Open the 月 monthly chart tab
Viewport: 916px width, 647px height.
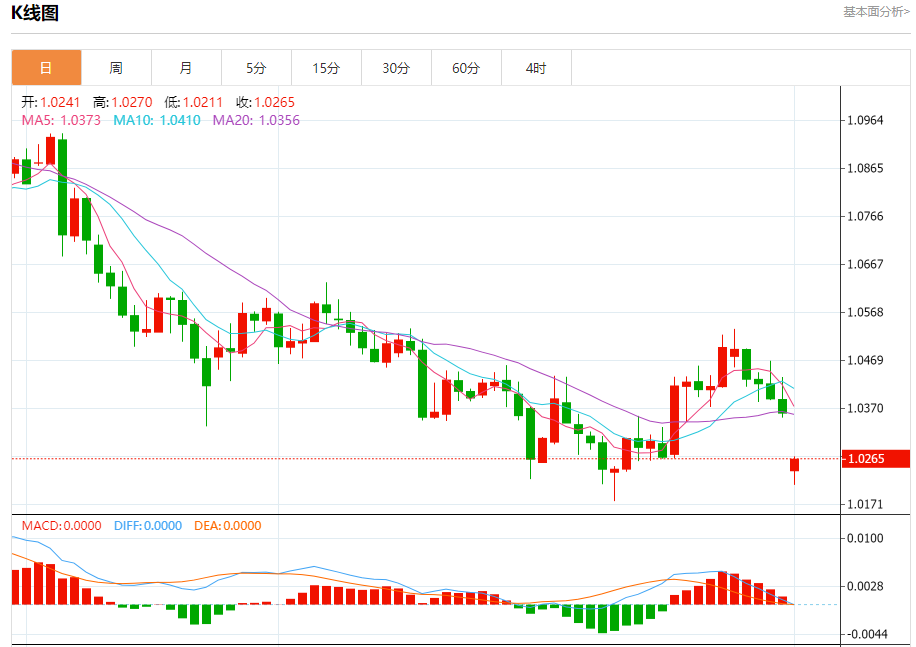pyautogui.click(x=186, y=68)
